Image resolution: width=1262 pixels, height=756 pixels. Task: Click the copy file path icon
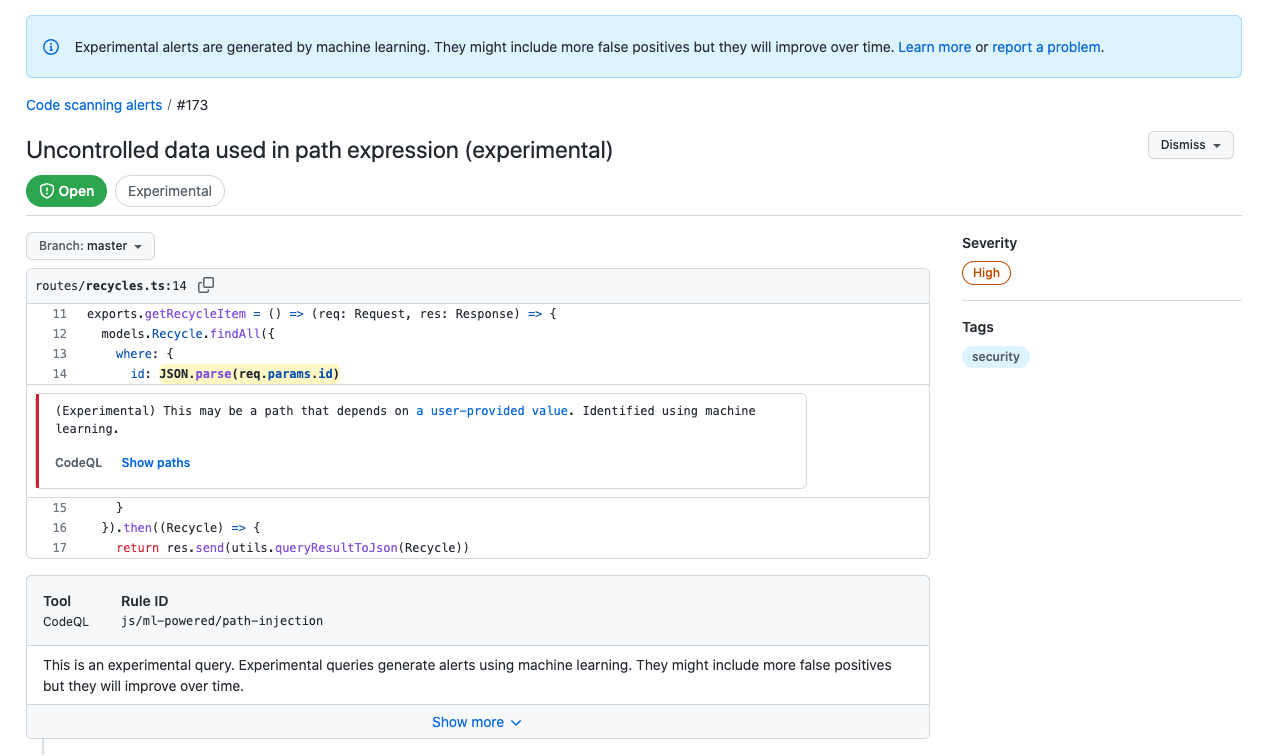(205, 284)
